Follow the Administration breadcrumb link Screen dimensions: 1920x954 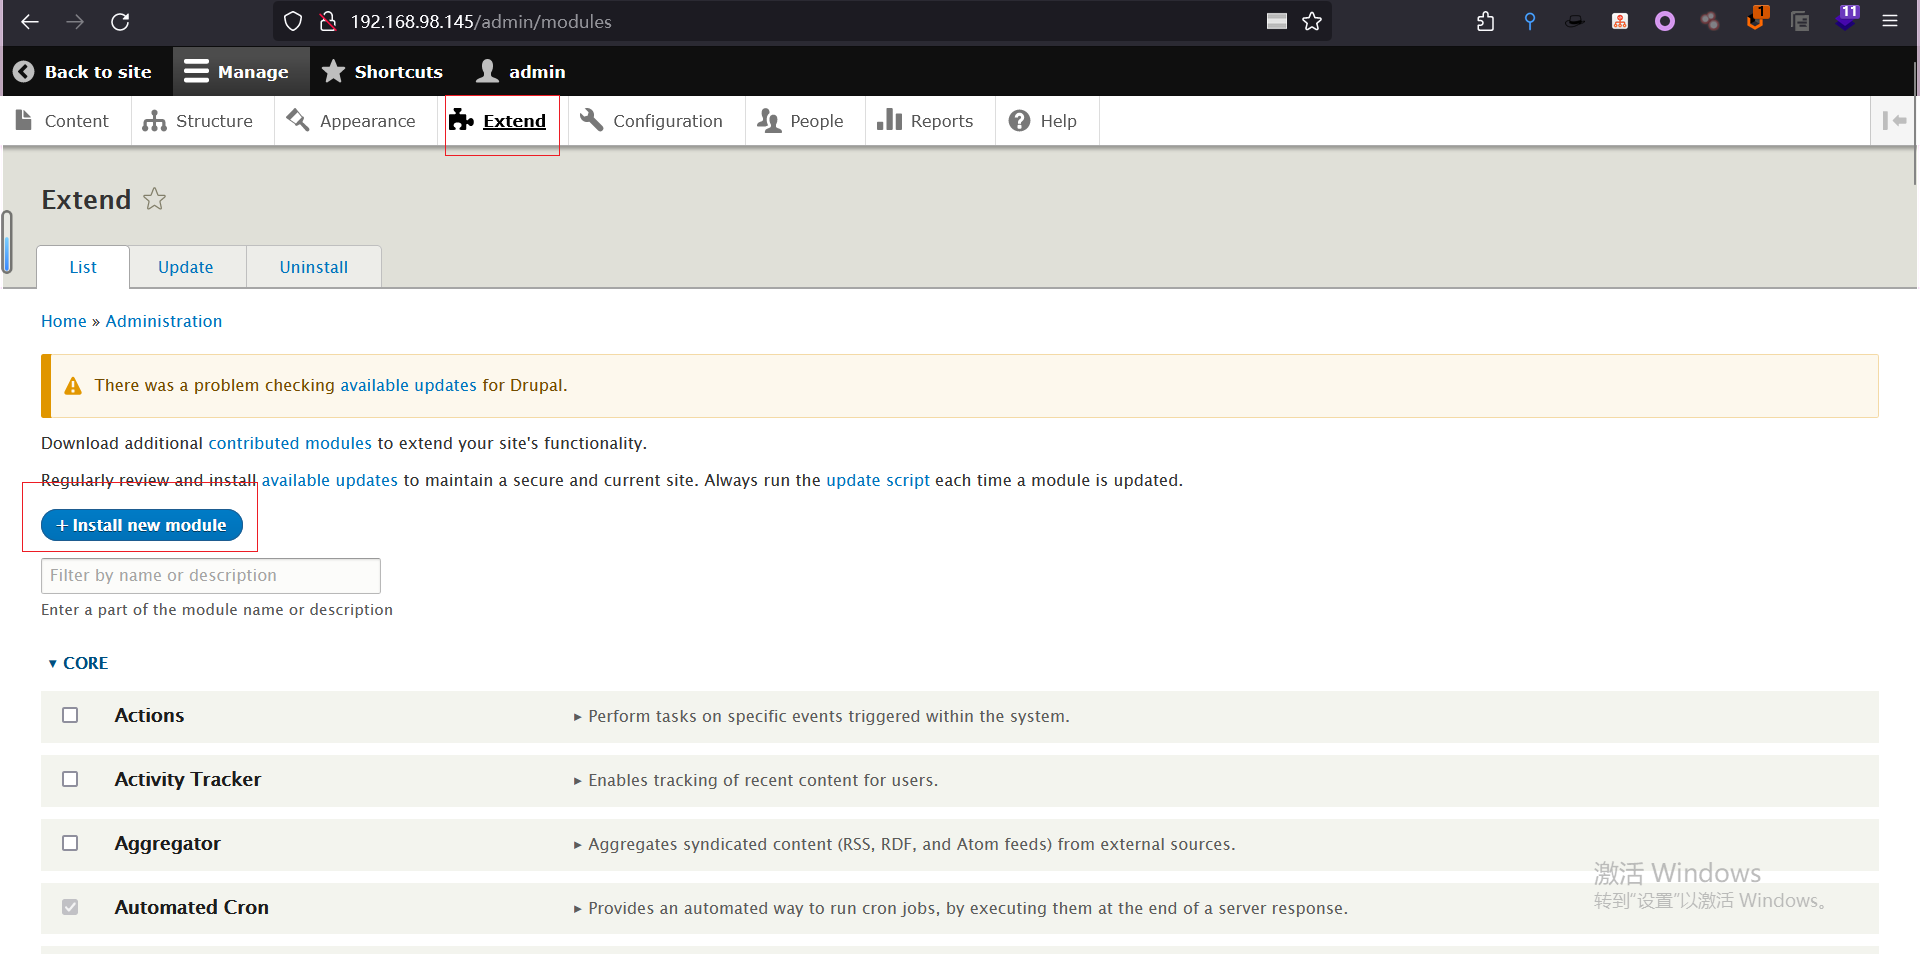pyautogui.click(x=164, y=321)
